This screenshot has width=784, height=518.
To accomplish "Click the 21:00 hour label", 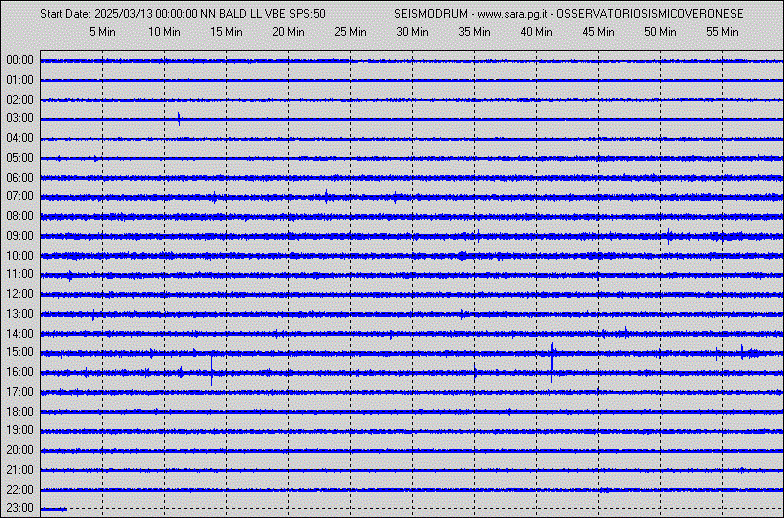I will [20, 470].
